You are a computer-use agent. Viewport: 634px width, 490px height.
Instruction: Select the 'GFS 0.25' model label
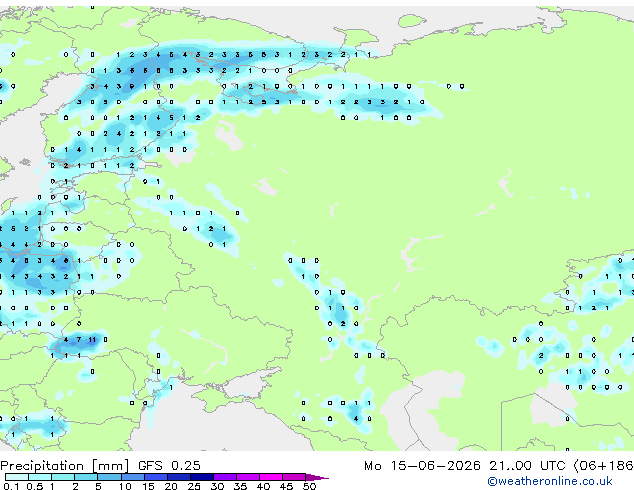tap(169, 466)
